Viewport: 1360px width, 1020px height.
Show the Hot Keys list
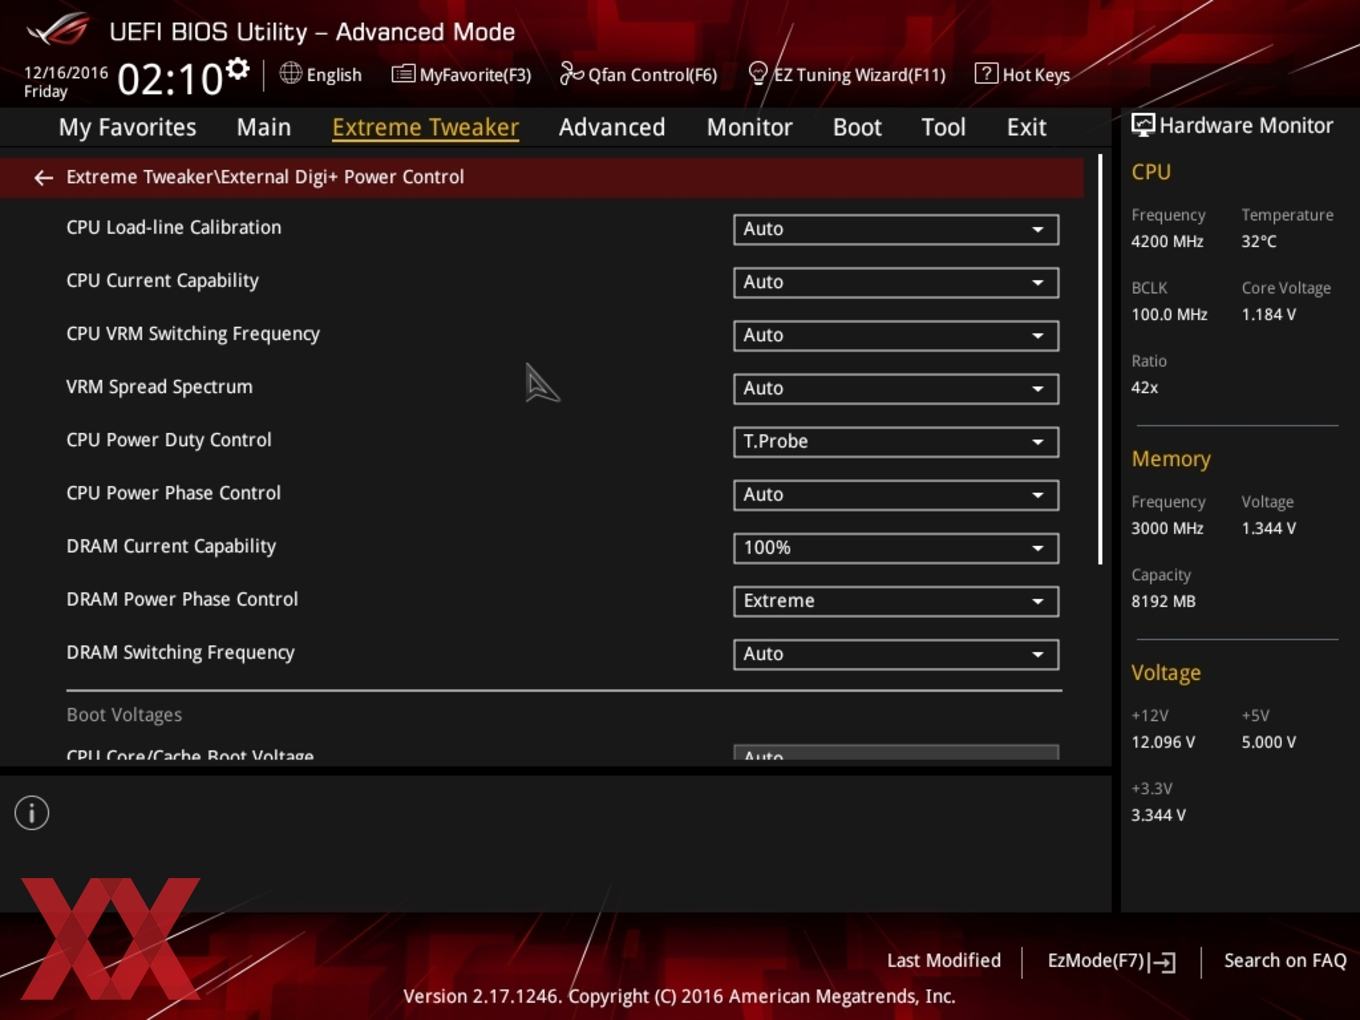1022,74
